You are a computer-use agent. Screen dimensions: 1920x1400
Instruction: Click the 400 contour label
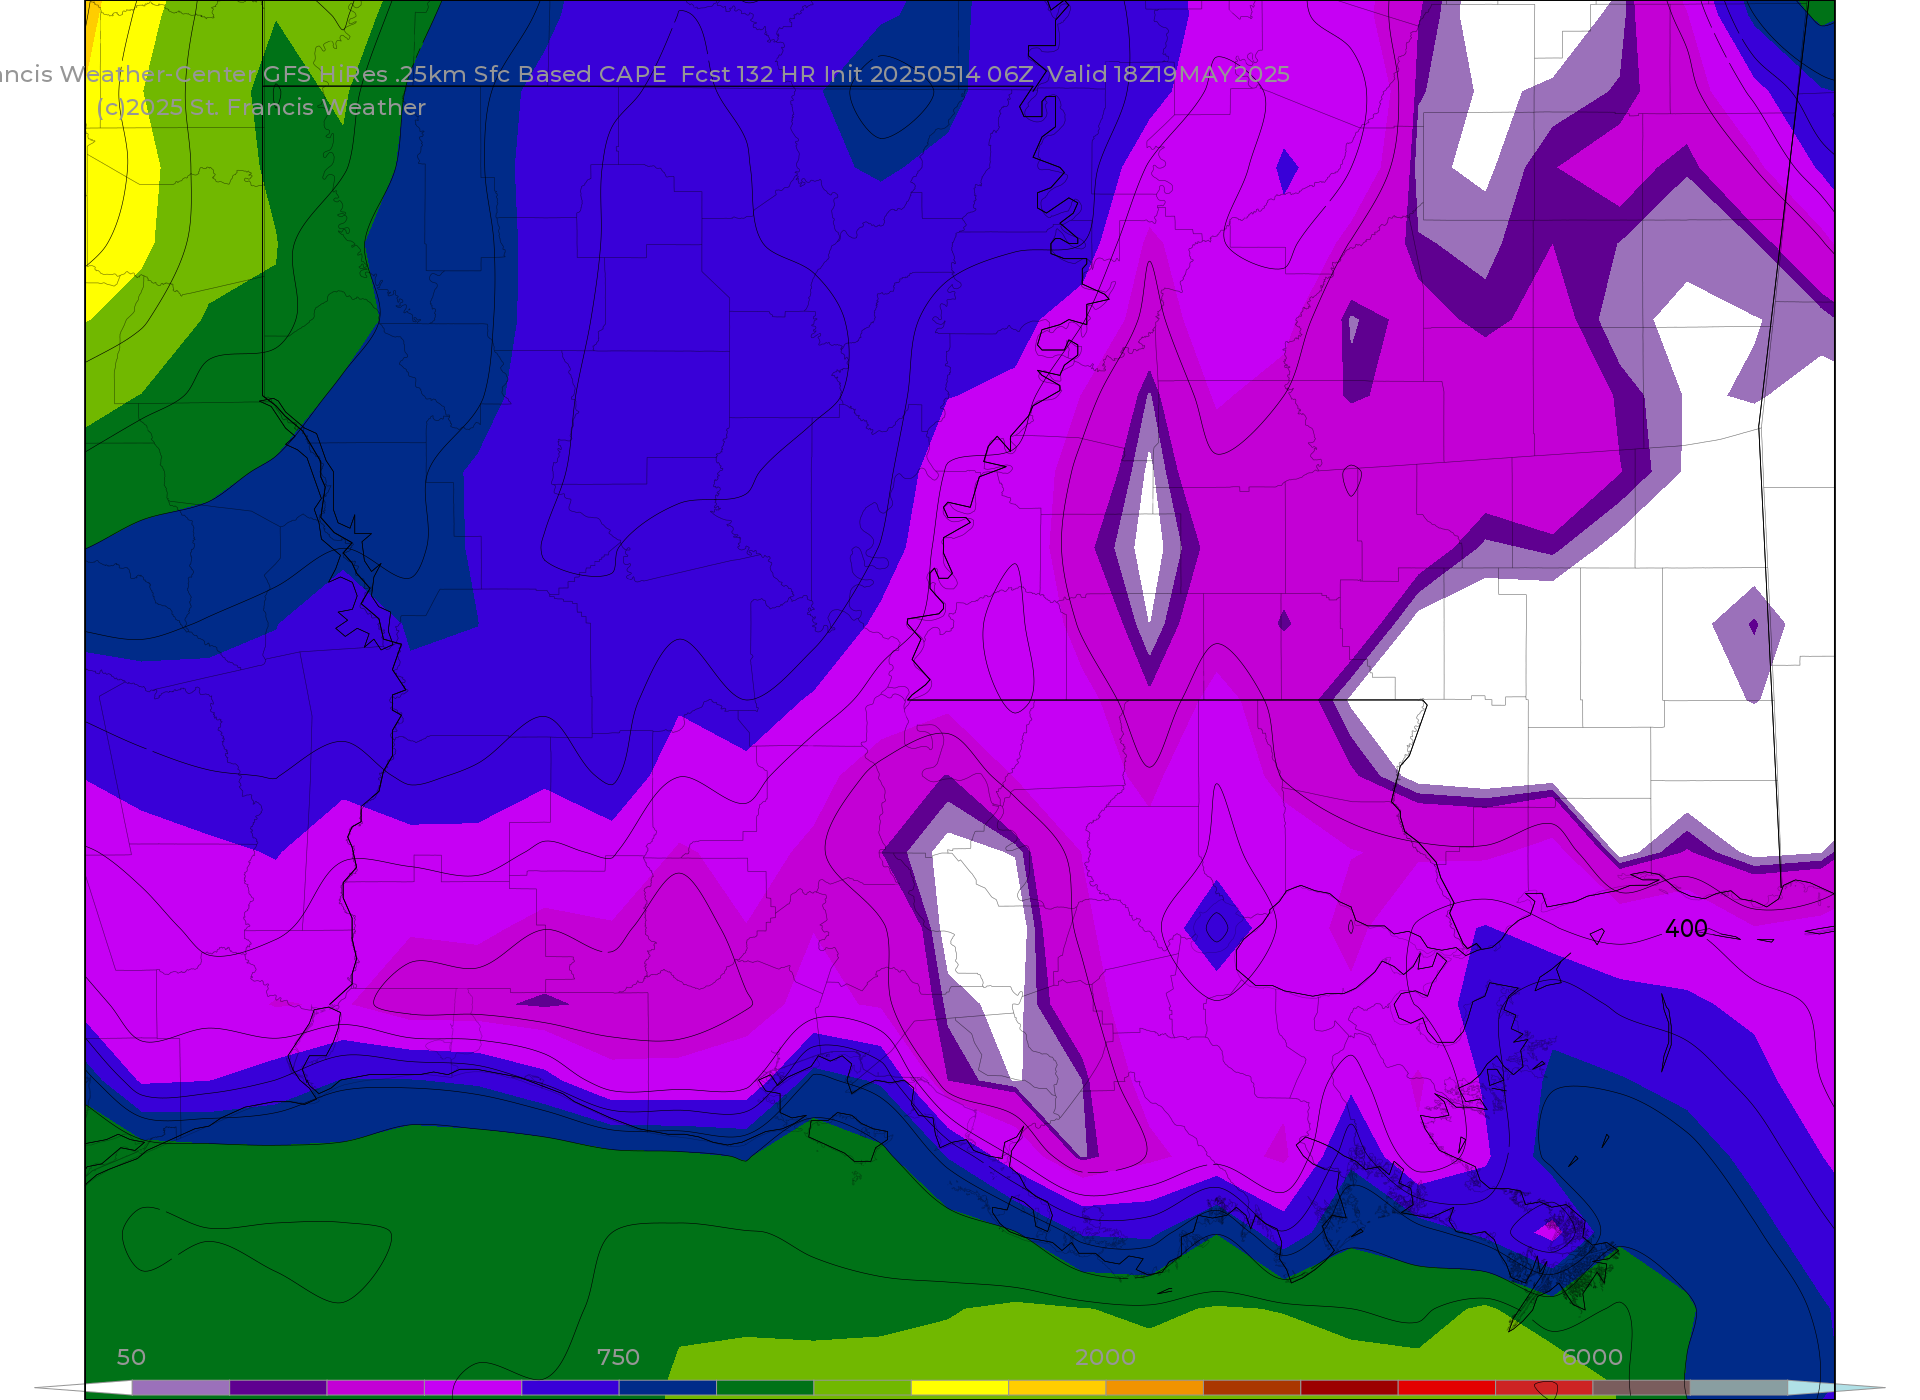[x=1686, y=929]
